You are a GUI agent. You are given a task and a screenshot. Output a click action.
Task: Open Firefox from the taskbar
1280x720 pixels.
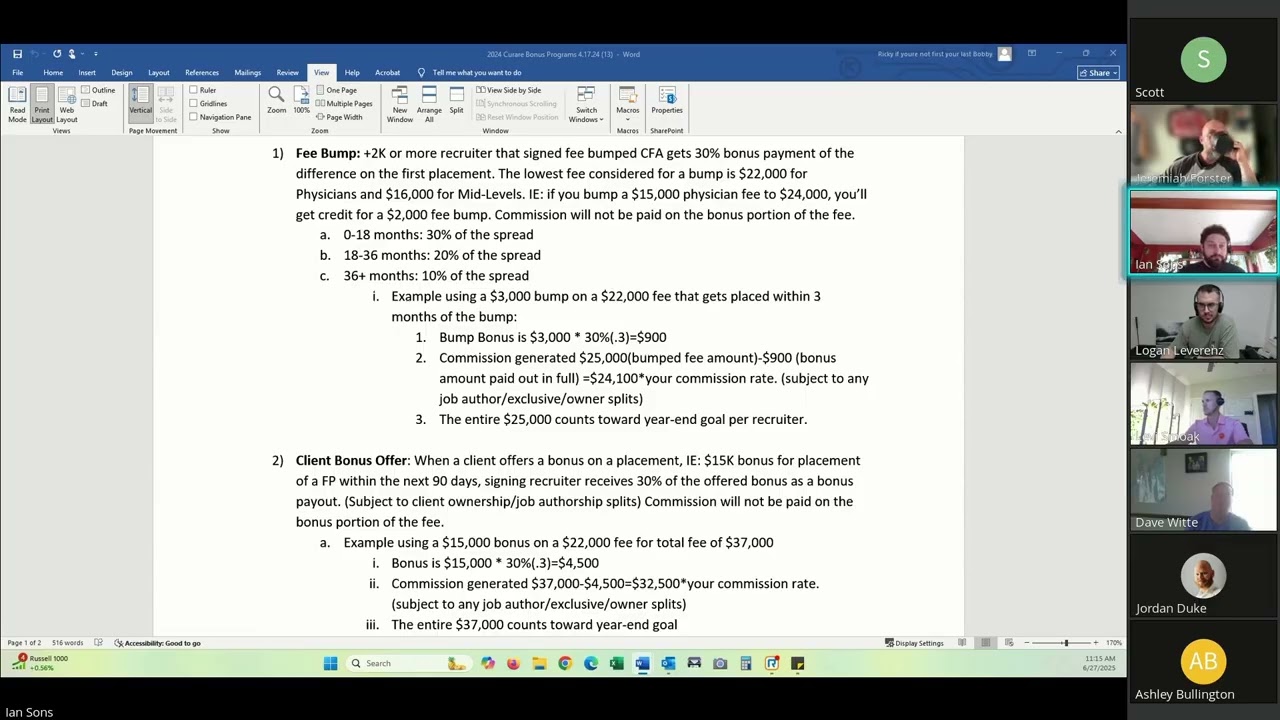(x=513, y=663)
